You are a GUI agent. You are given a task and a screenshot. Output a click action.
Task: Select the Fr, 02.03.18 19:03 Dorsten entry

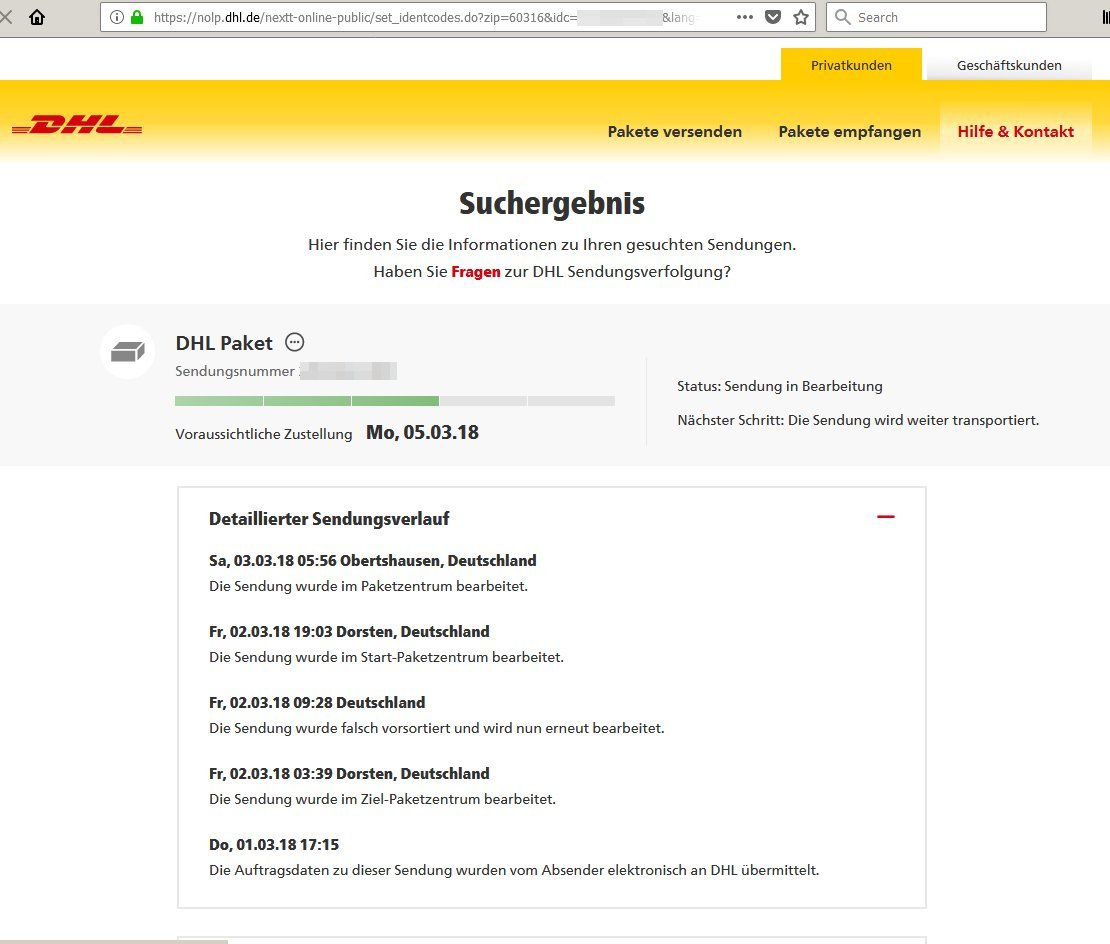349,631
